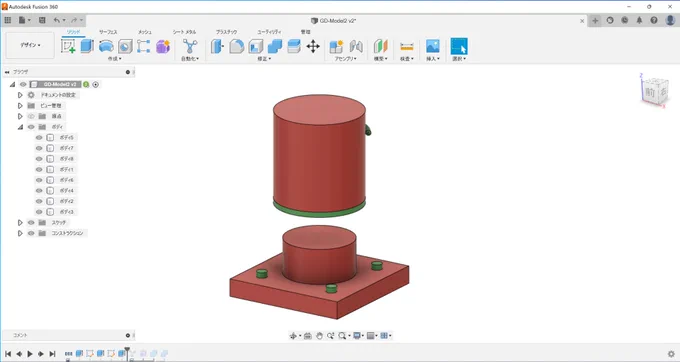680x362 pixels.
Task: Redo with the forward arrow icon
Action: [74, 20]
